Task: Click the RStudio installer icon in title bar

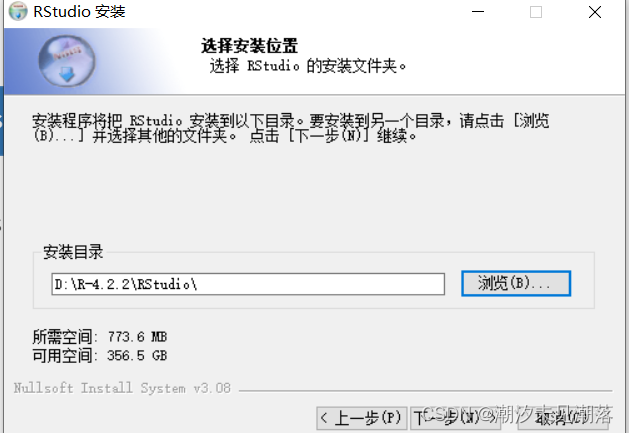Action: 18,11
